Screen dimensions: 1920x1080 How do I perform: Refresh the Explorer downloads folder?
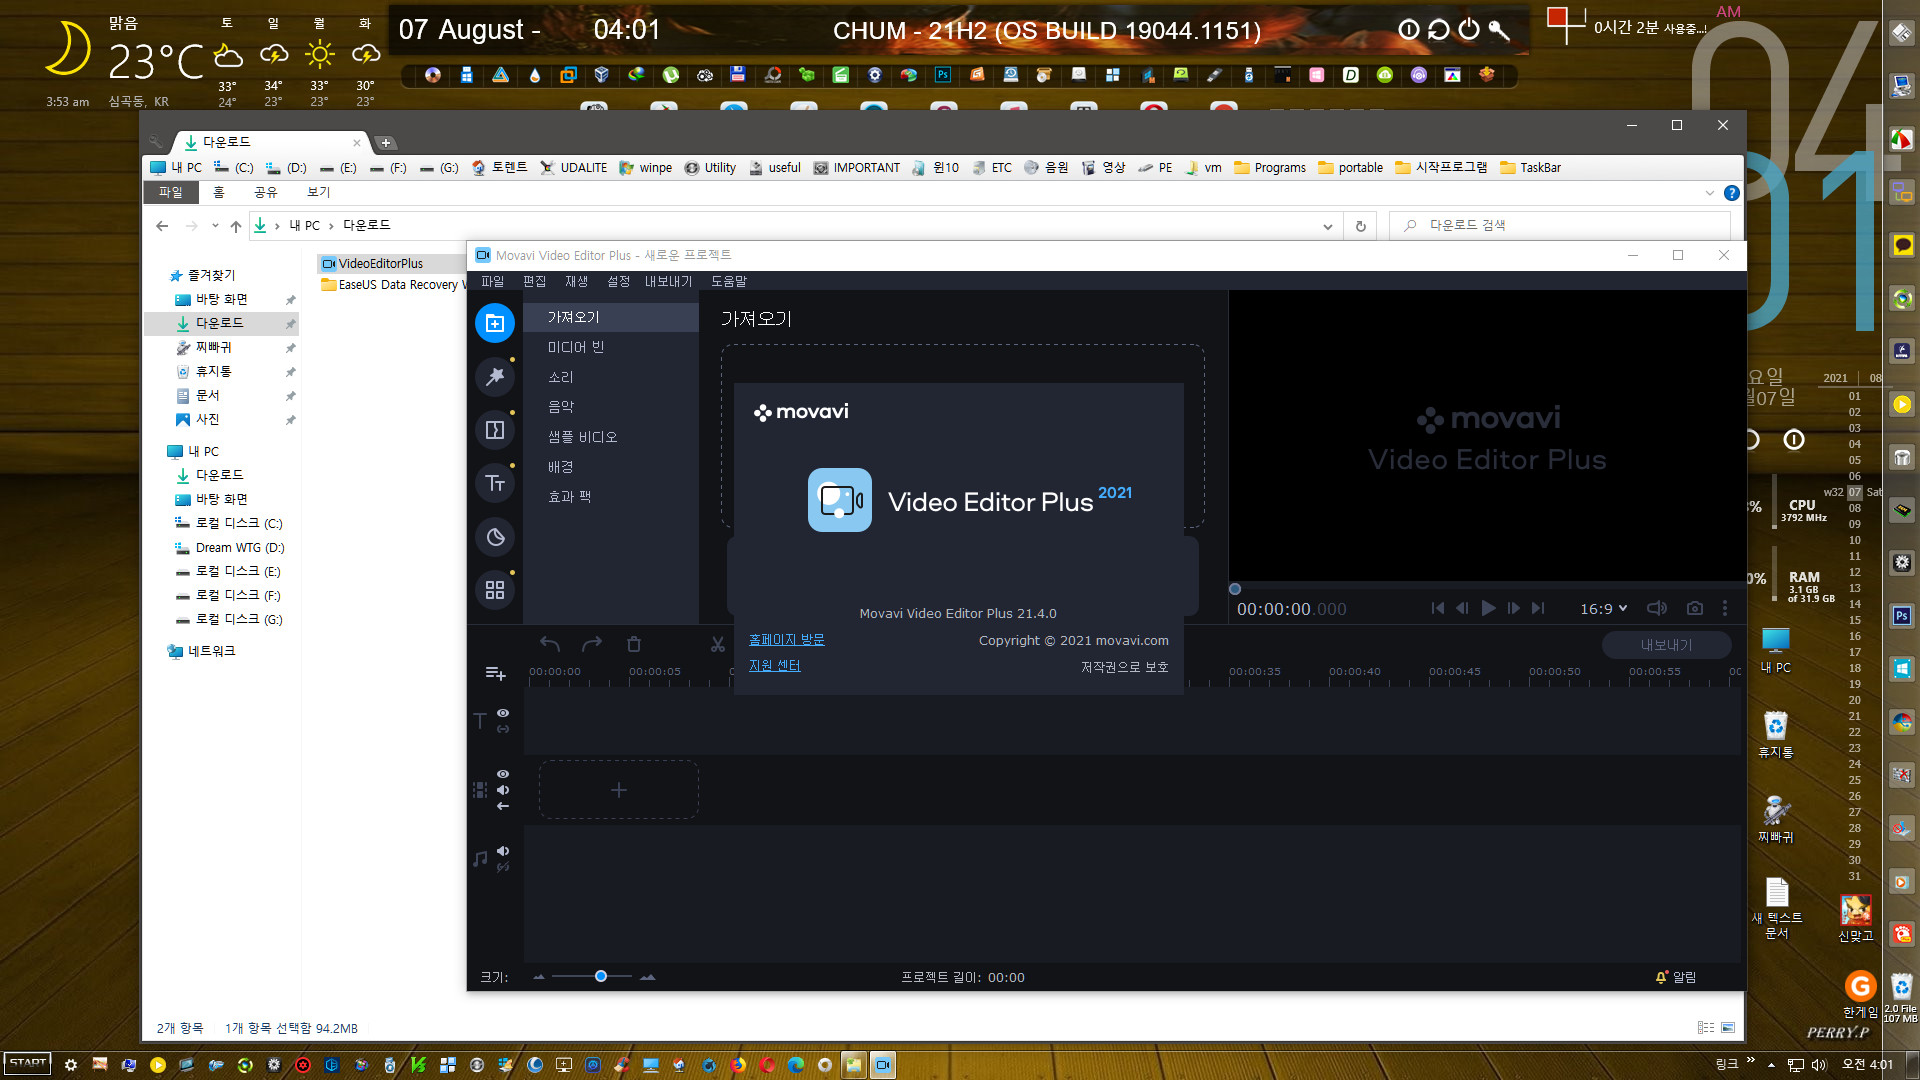[x=1360, y=226]
